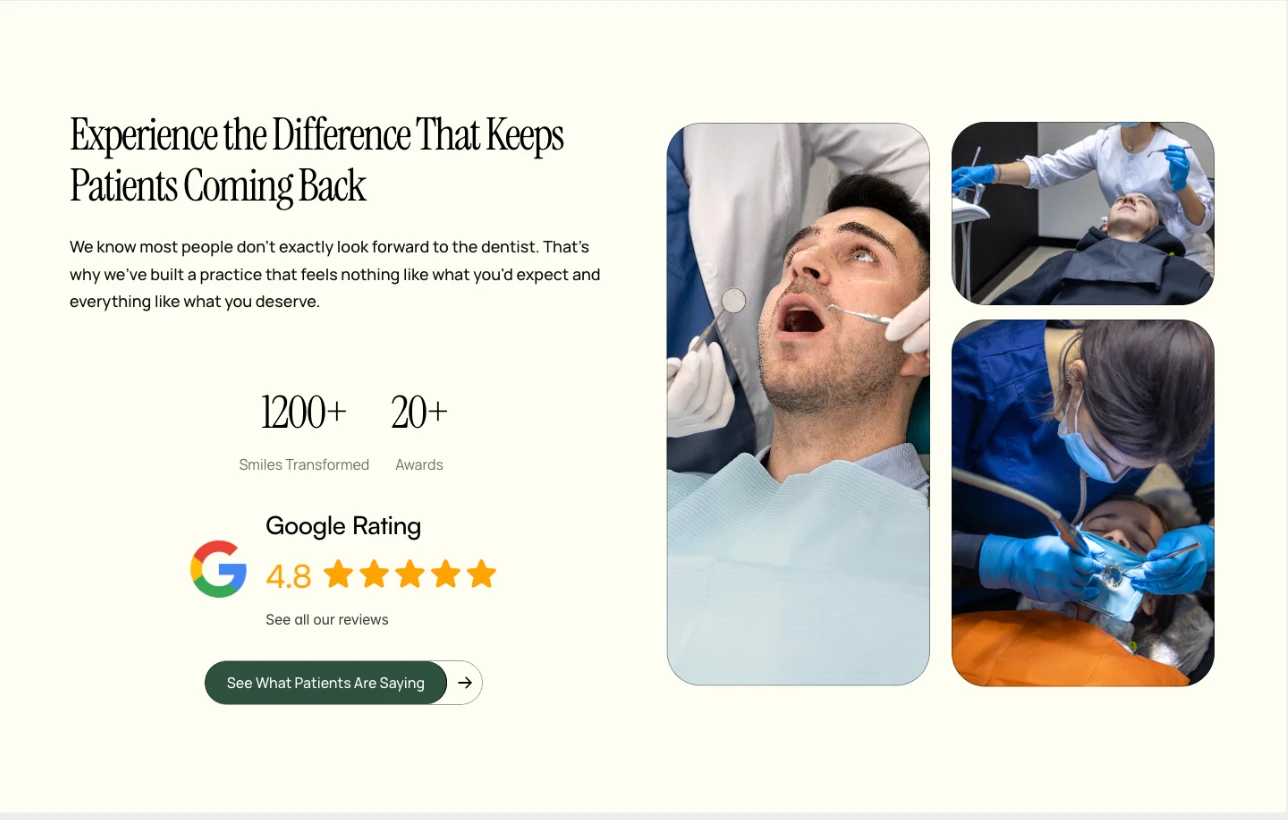Click the arrow icon beside the patients button
1288x820 pixels.
(465, 683)
